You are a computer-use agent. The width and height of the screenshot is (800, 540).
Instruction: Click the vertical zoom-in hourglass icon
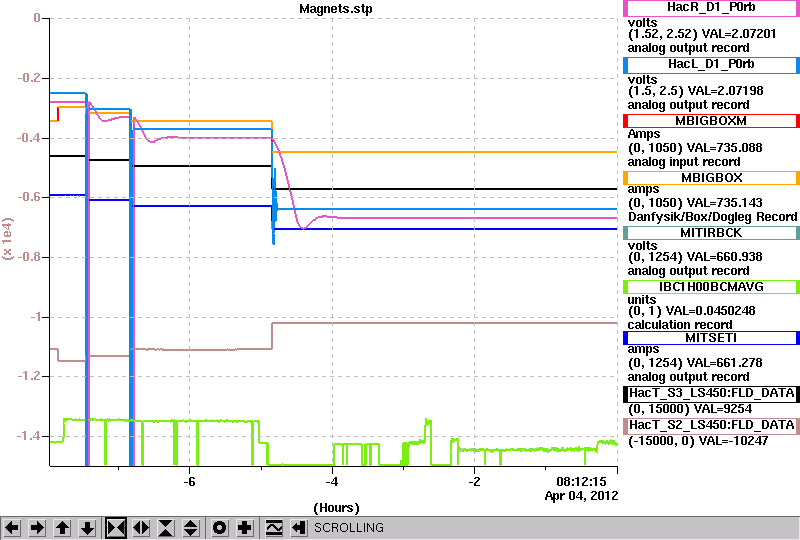166,528
